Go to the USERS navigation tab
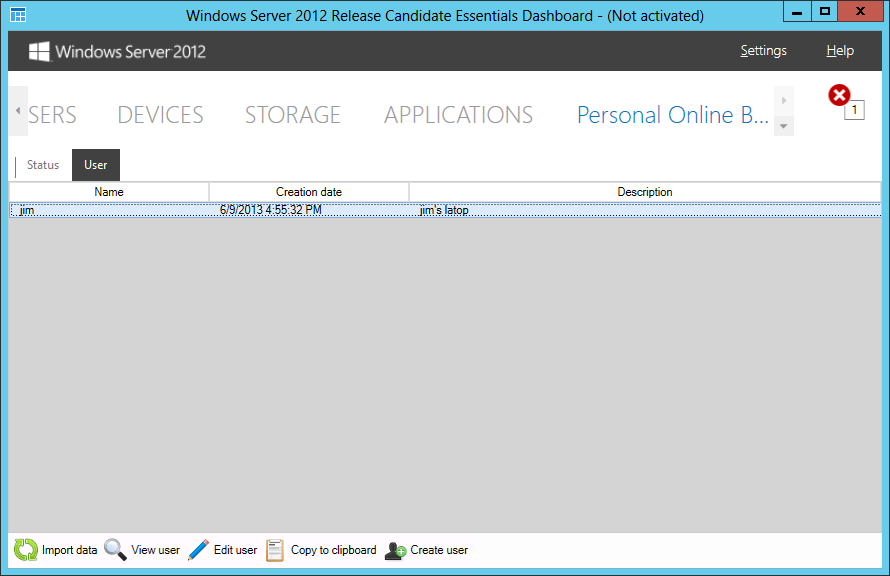 [x=52, y=115]
